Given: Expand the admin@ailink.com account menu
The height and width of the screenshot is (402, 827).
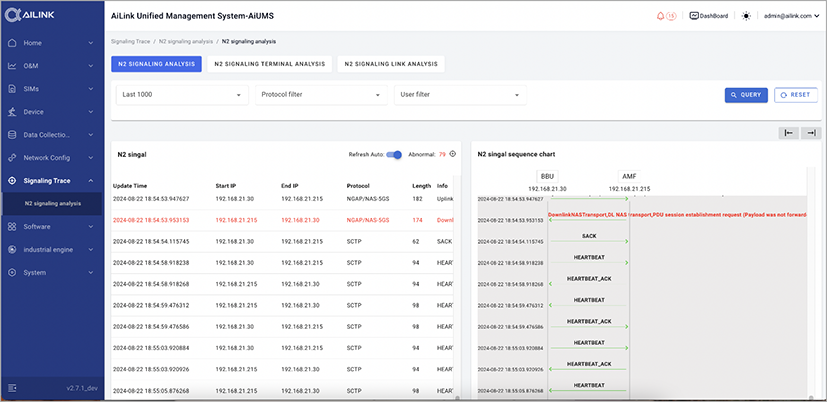Looking at the screenshot, I should point(791,16).
